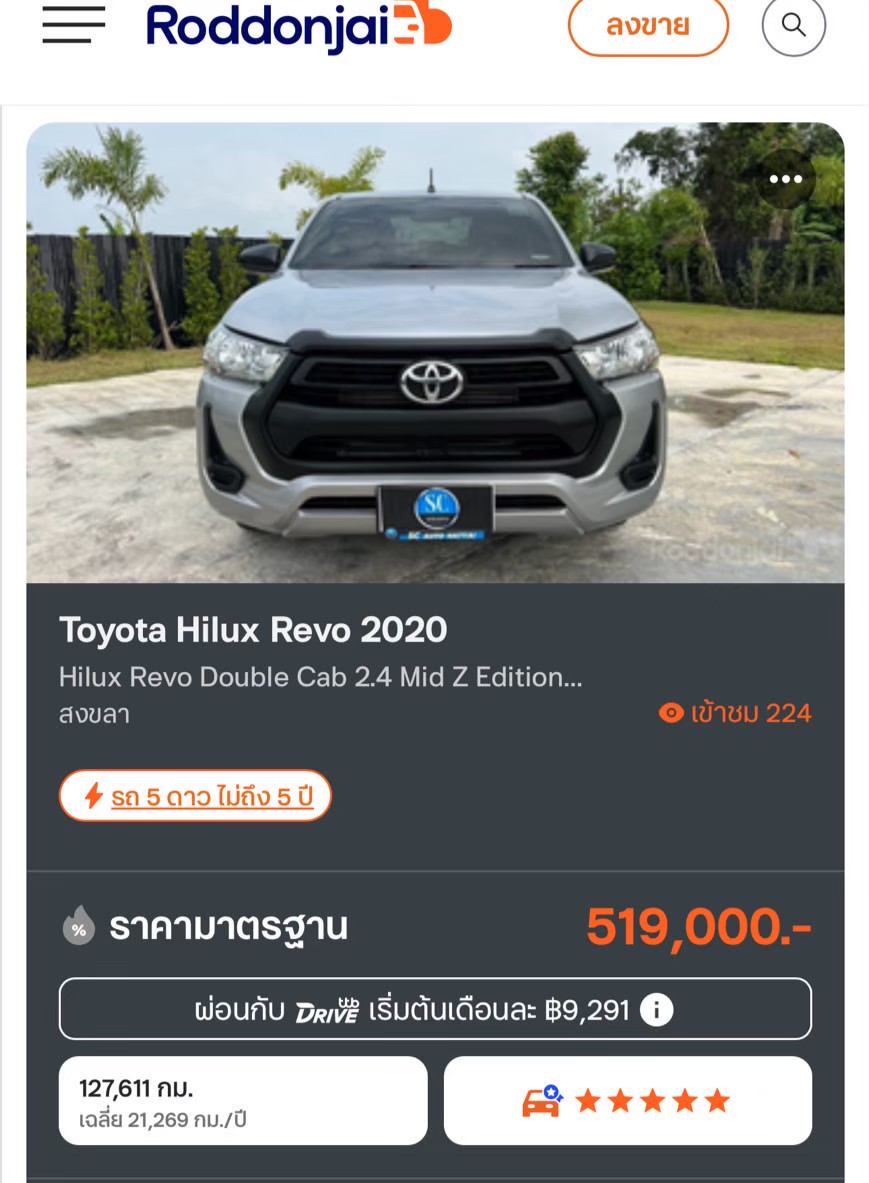Click the car rating icon beside stars
The image size is (869, 1183).
pyautogui.click(x=542, y=1101)
